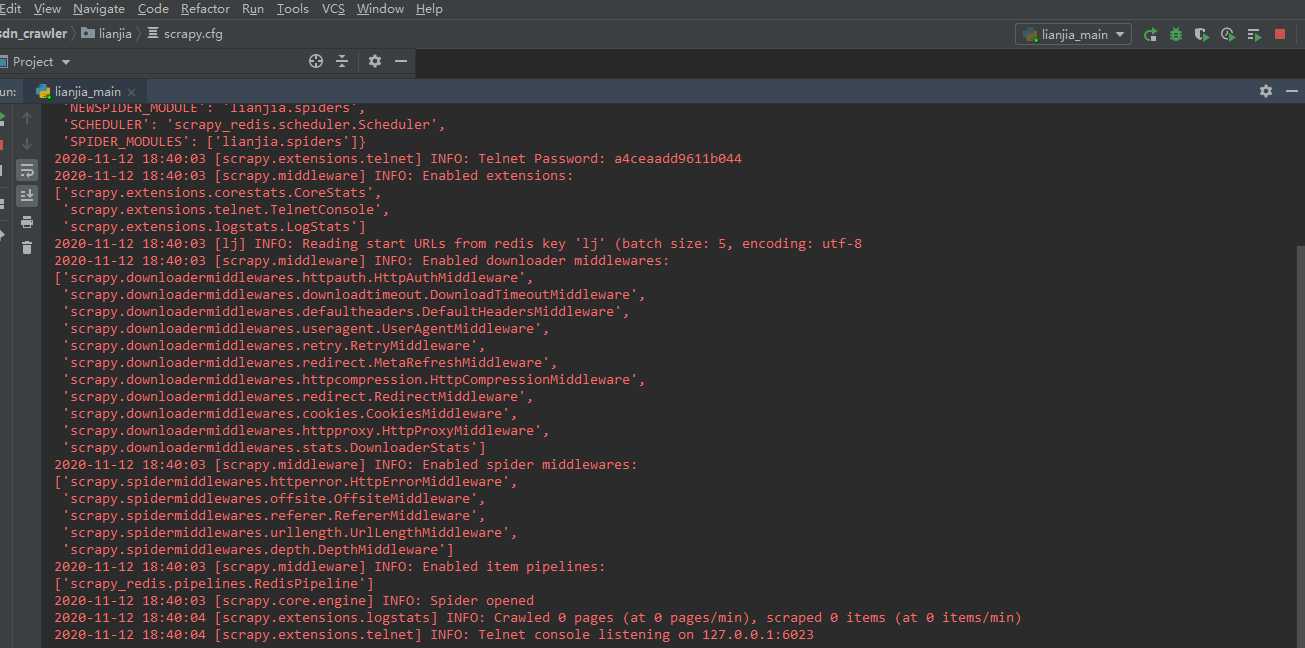The height and width of the screenshot is (648, 1305).
Task: Open the Help menu
Action: [429, 9]
